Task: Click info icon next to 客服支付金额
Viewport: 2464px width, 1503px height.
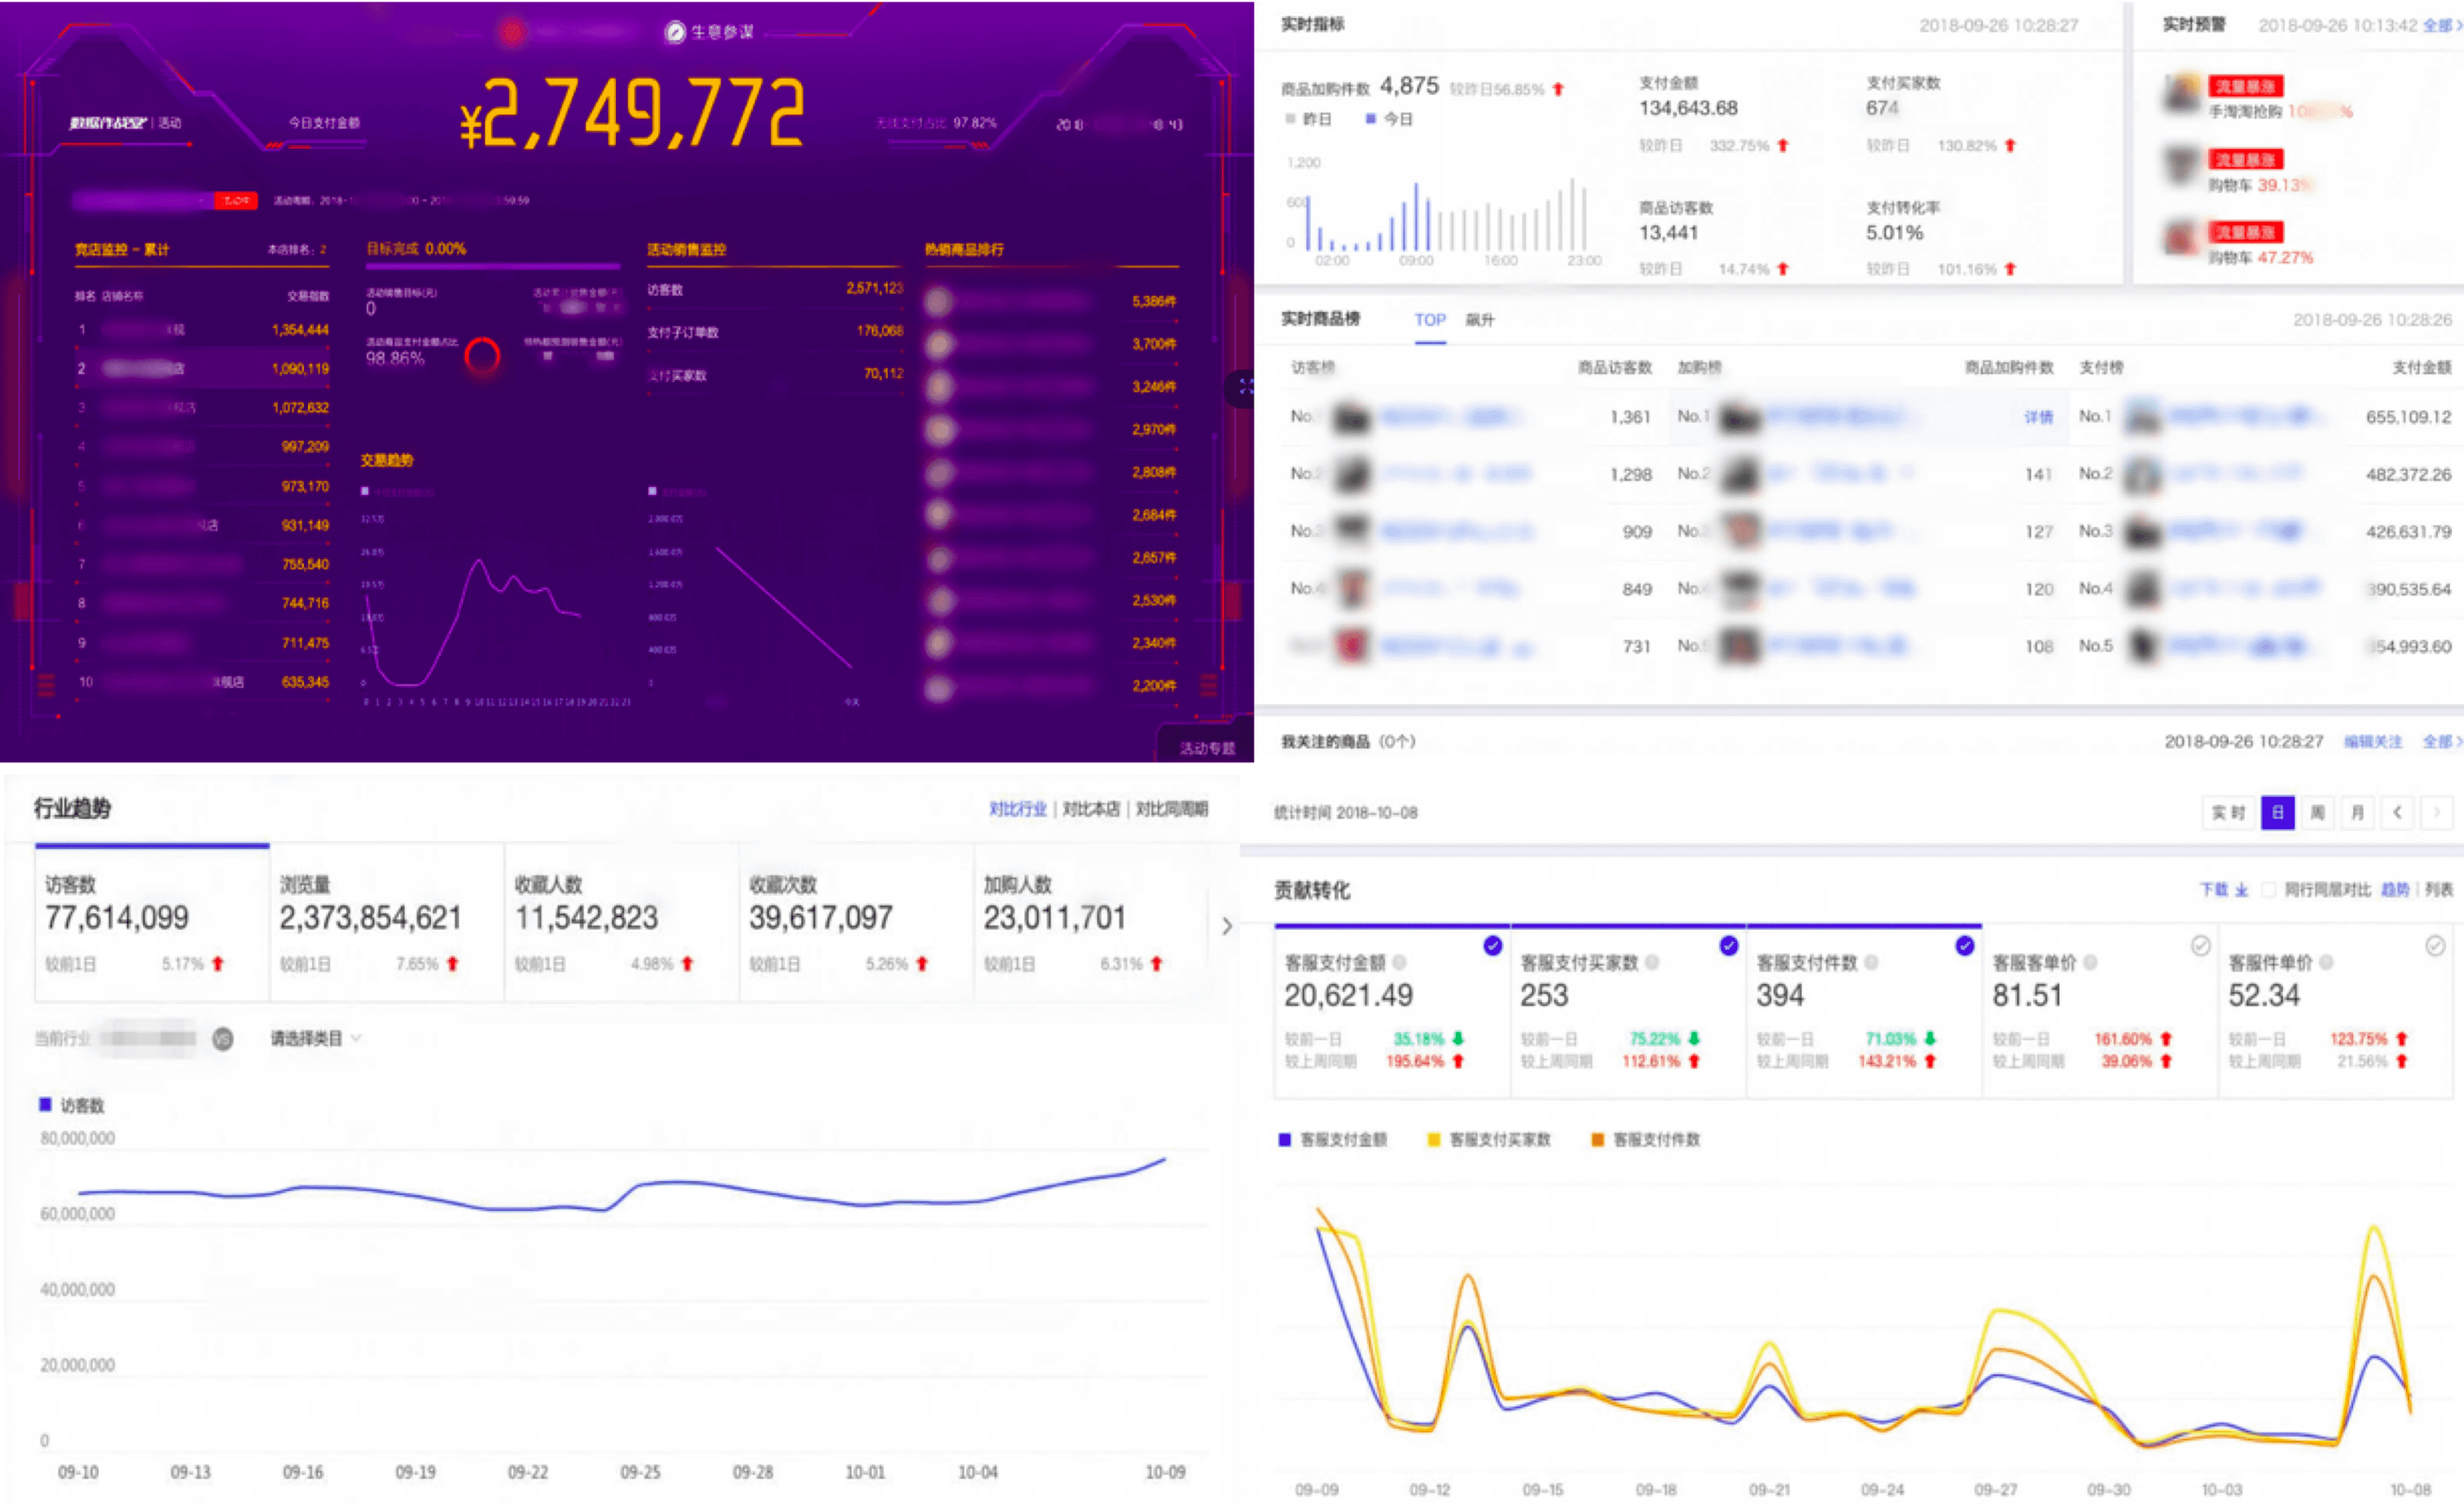Action: click(1400, 962)
